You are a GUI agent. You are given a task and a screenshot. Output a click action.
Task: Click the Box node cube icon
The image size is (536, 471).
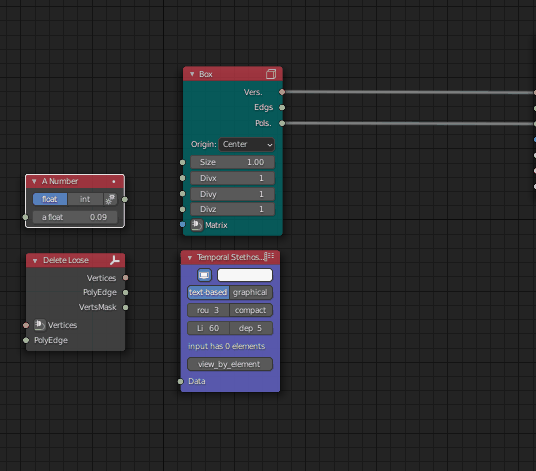(271, 74)
